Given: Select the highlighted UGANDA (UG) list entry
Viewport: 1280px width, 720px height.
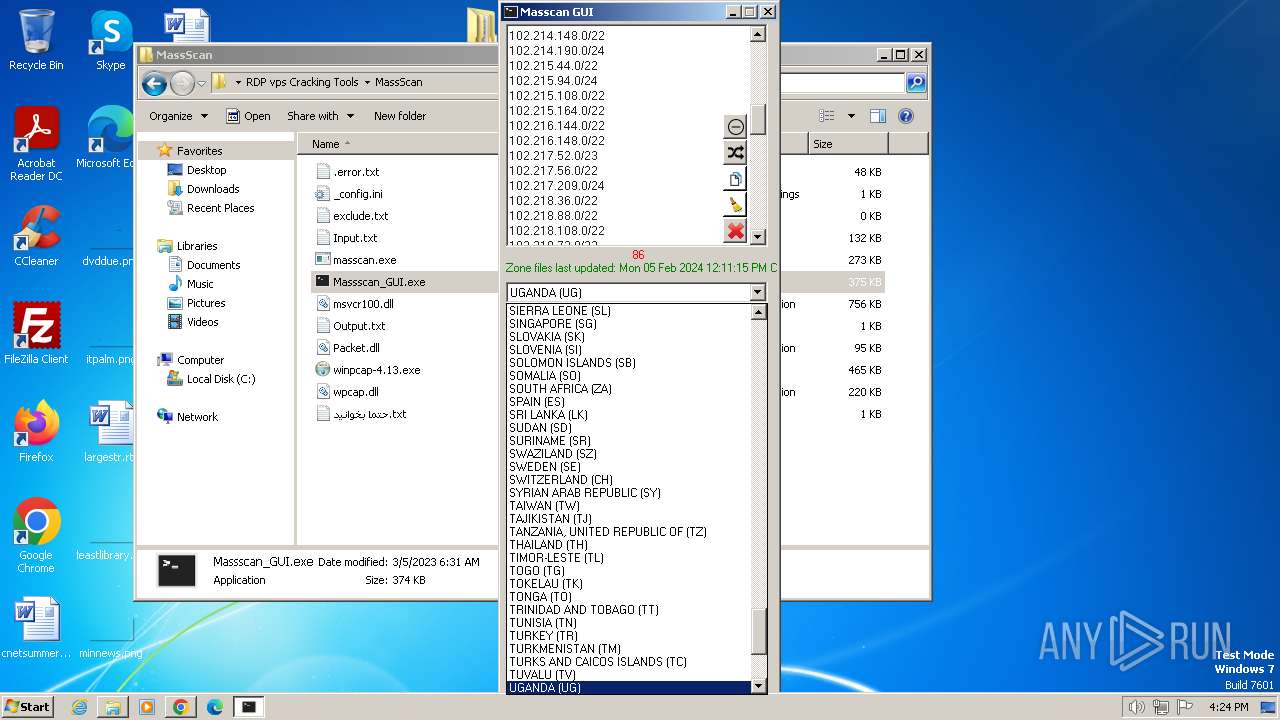Looking at the screenshot, I should (x=629, y=688).
